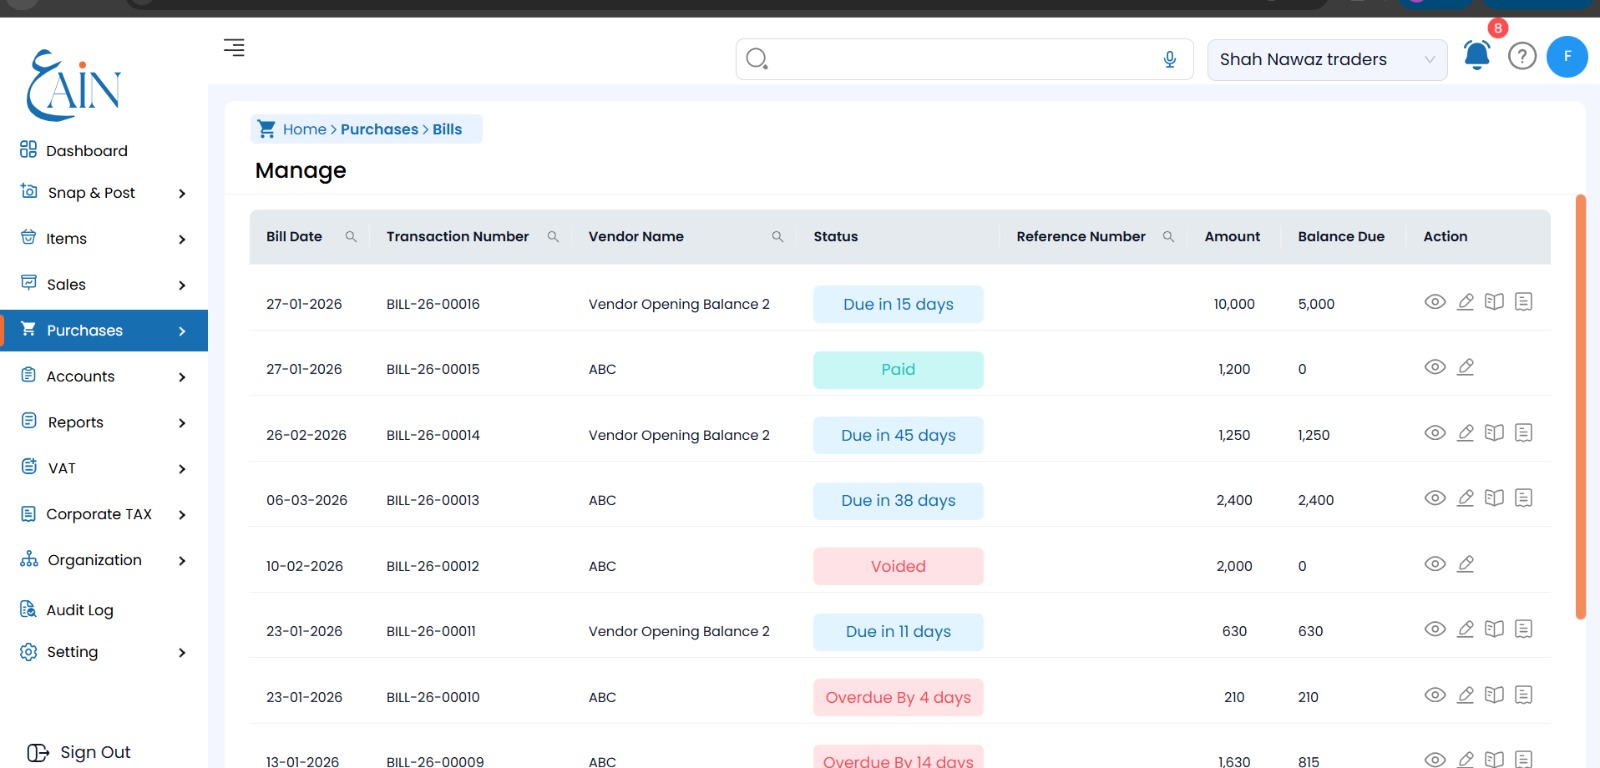Edit bill BILL-26-00014 with pencil icon
The image size is (1600, 768).
click(1465, 433)
